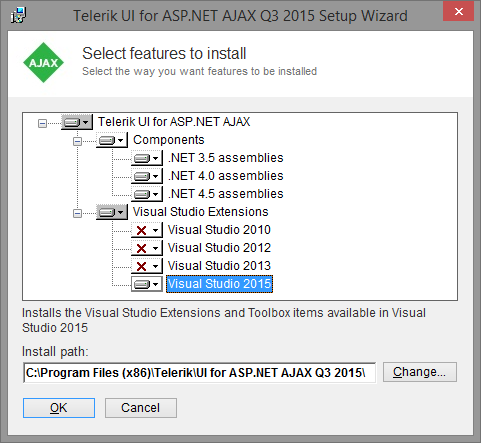Select the Telerik UI for ASP.NET AJAX tree item

pos(174,122)
